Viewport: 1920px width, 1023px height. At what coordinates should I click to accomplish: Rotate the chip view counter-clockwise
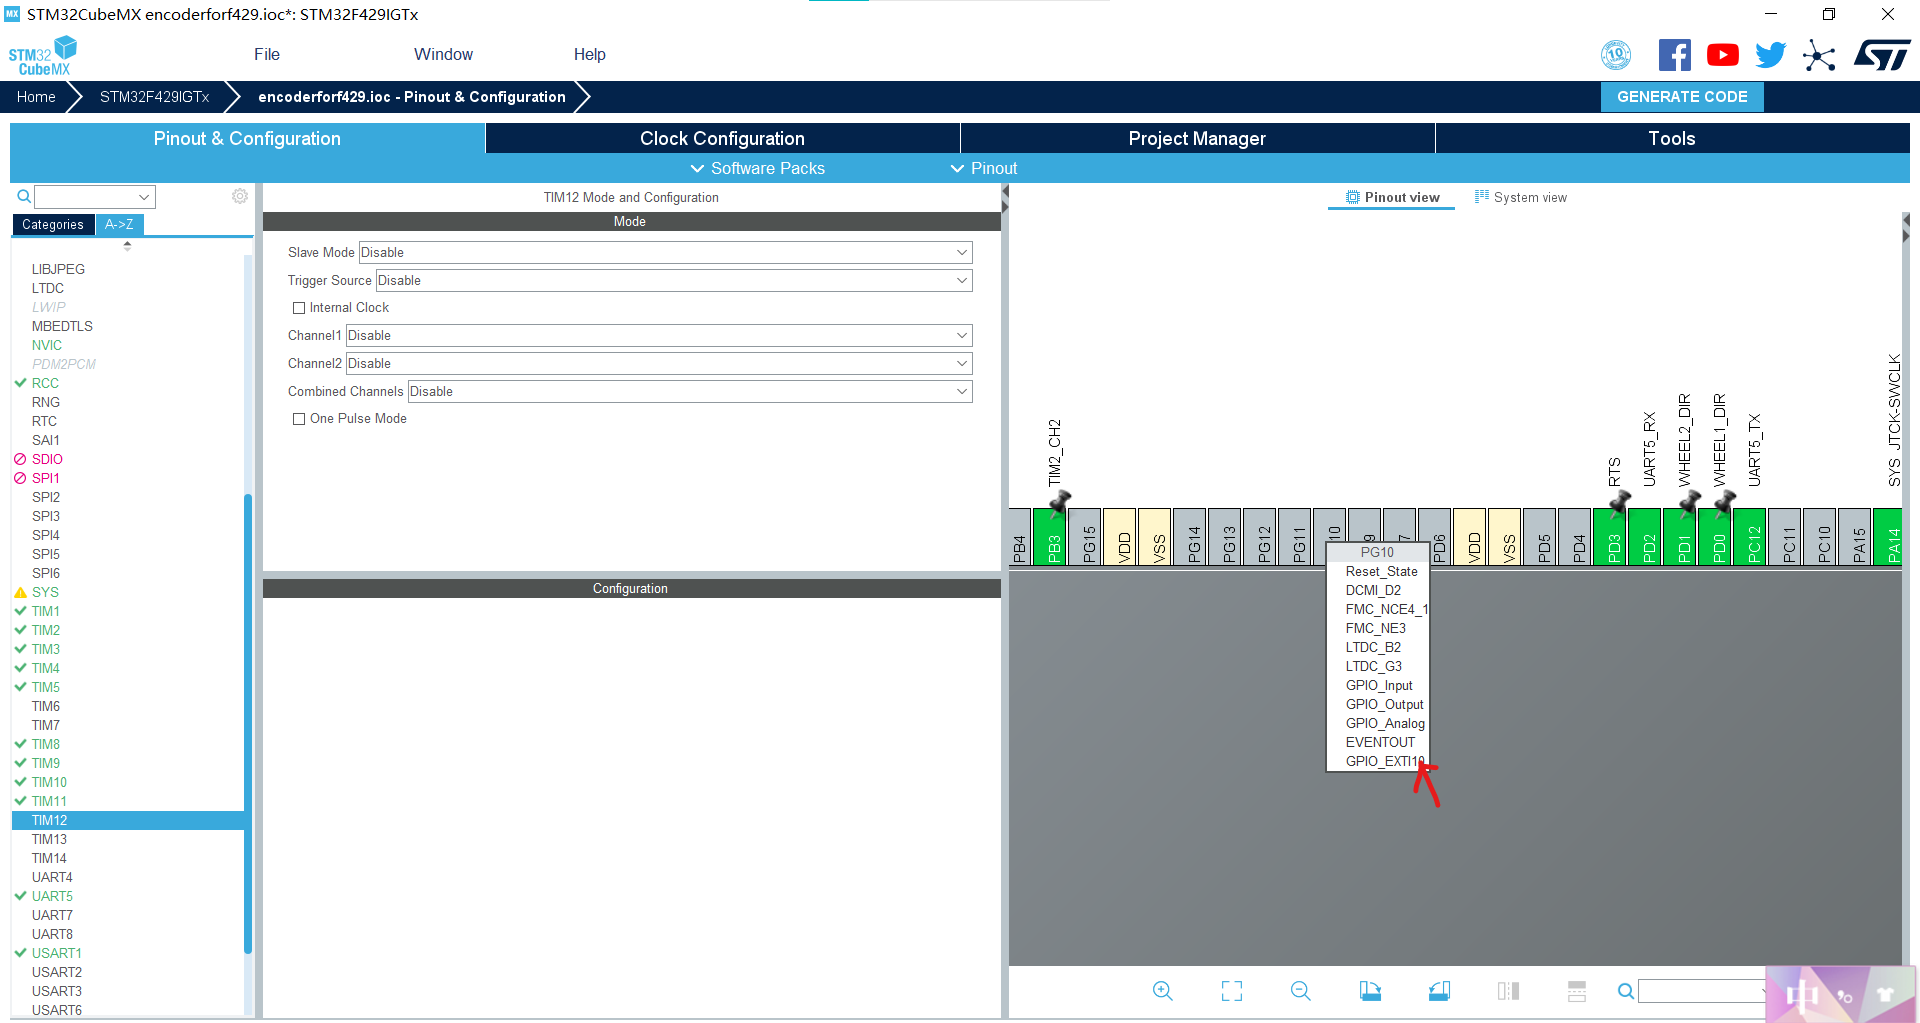click(x=1439, y=991)
